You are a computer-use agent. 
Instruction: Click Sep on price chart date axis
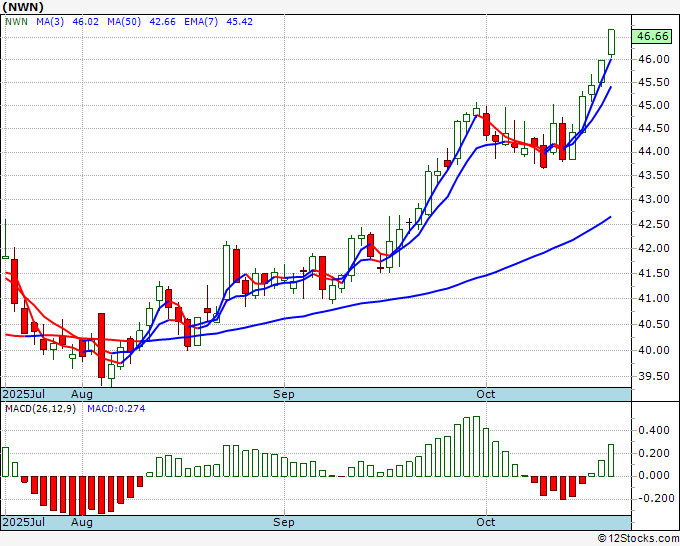[x=284, y=394]
